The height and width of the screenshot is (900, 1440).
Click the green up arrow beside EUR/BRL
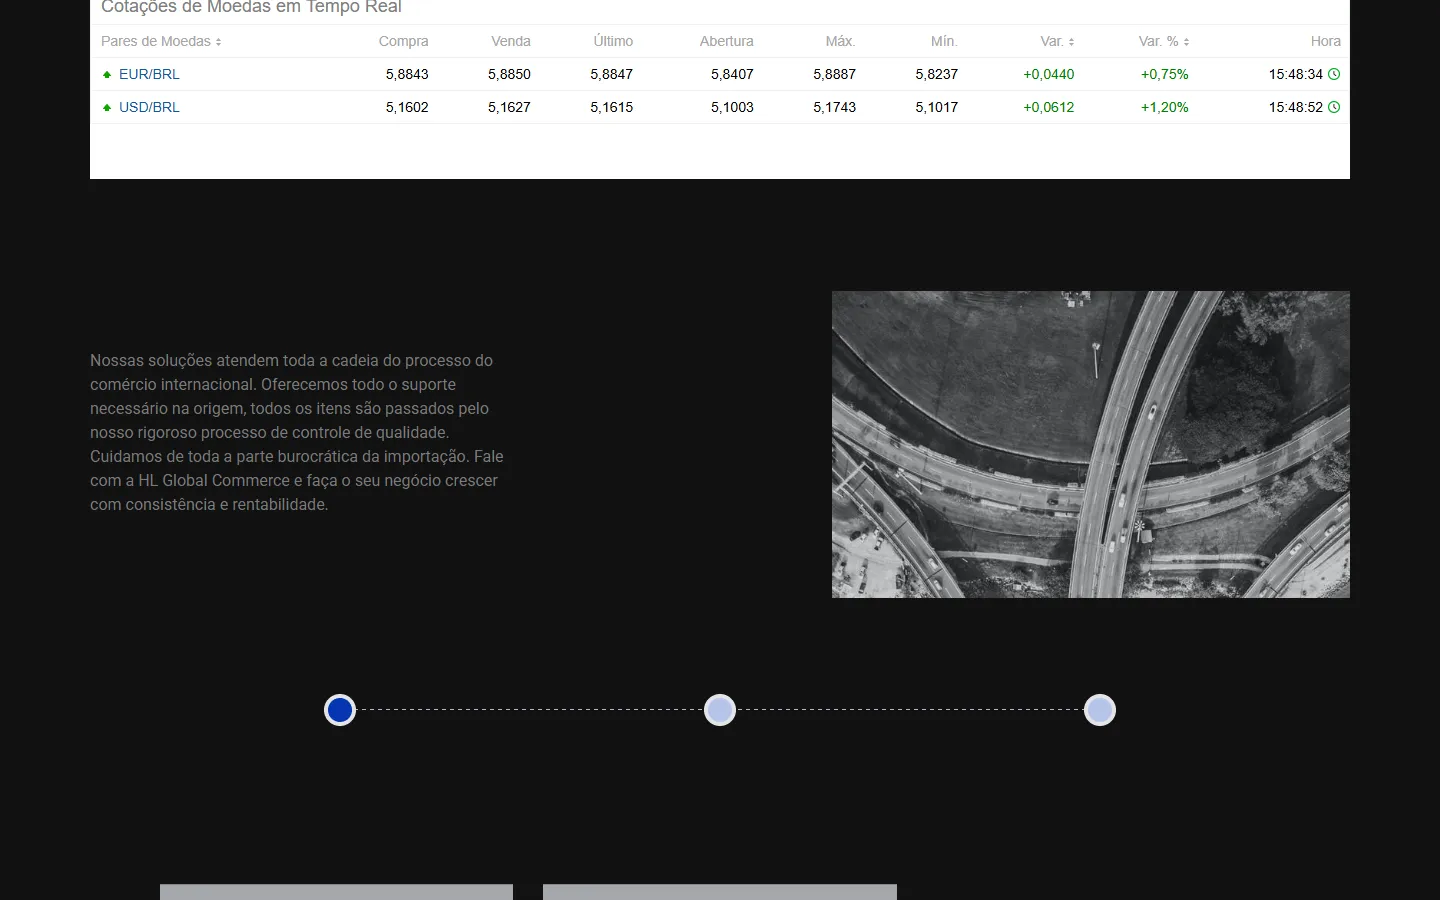[107, 74]
